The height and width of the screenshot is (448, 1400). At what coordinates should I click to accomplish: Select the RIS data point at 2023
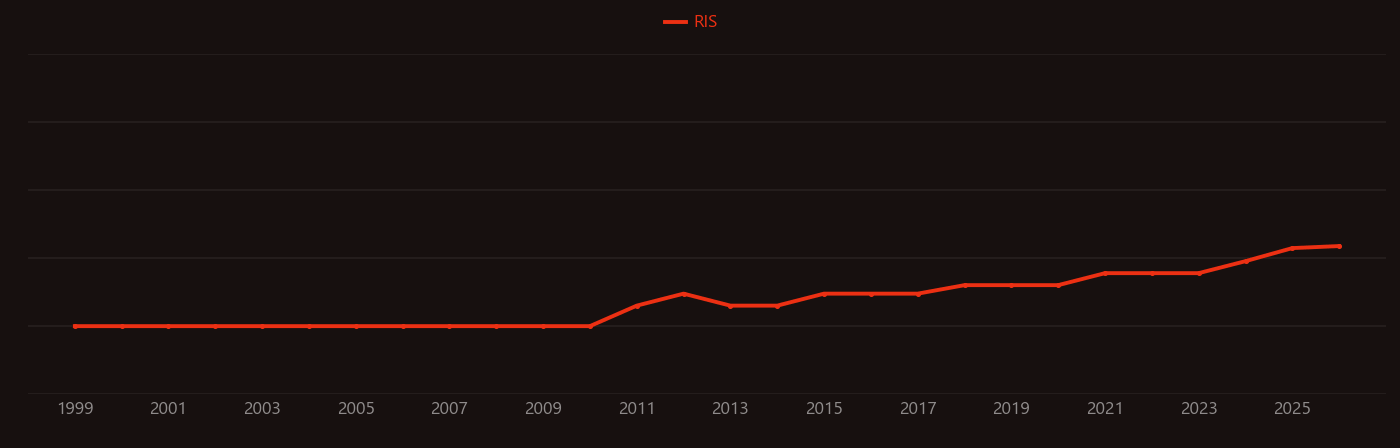1199,273
